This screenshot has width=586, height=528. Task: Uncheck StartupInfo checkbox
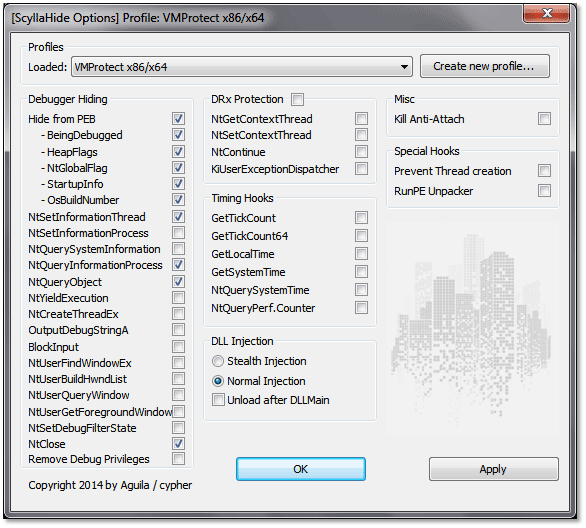tap(178, 184)
